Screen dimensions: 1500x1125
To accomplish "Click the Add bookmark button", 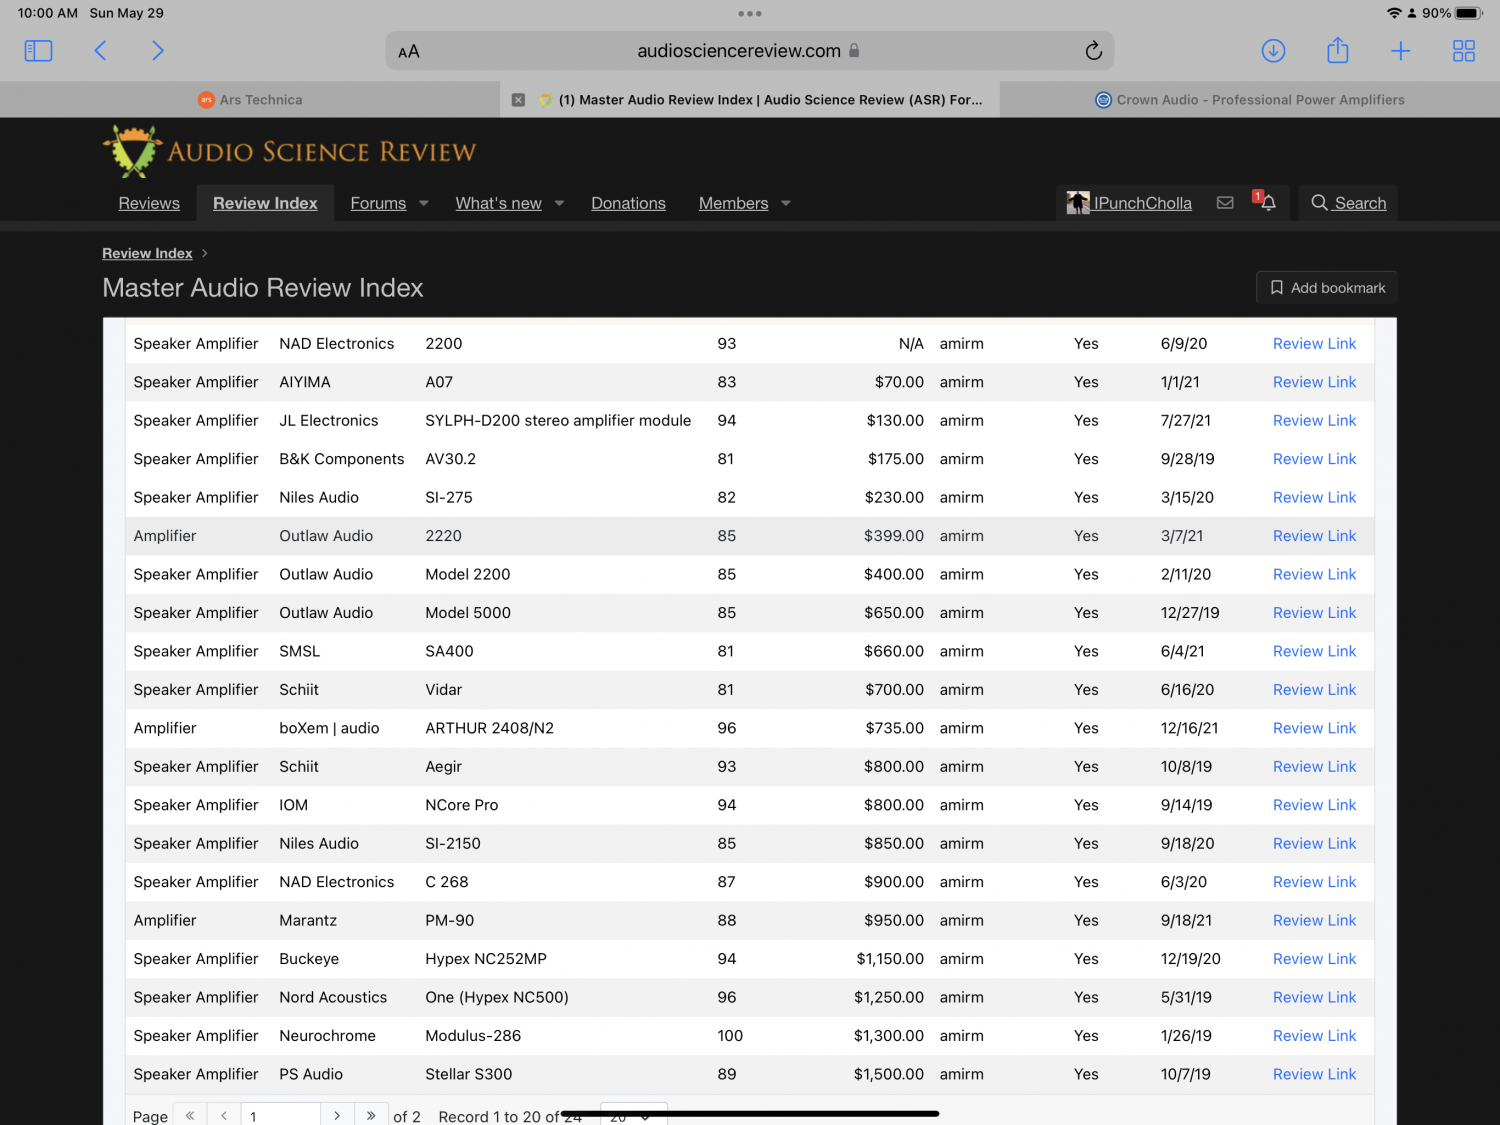I will pos(1327,288).
